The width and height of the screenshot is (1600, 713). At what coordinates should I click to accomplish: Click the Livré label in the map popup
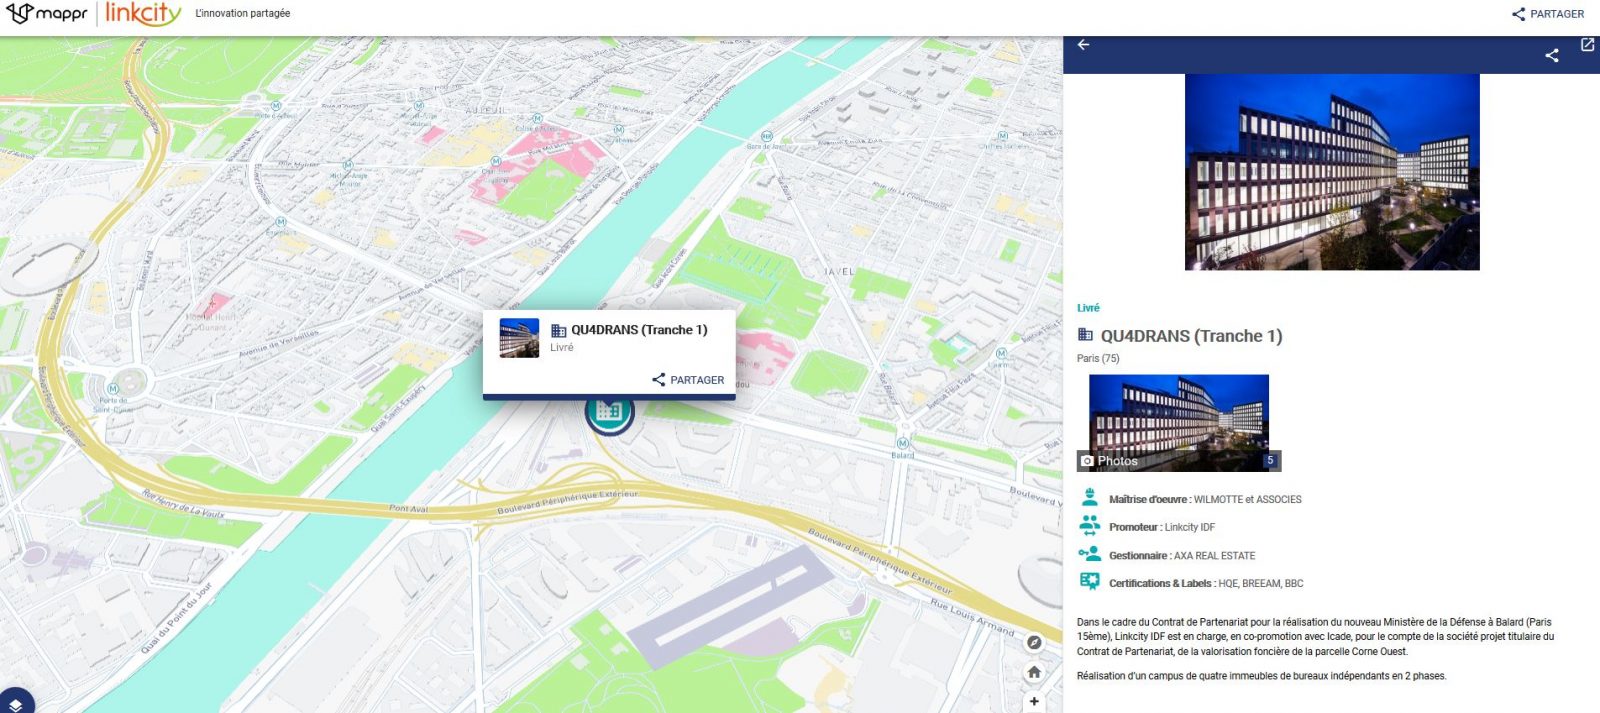point(562,348)
